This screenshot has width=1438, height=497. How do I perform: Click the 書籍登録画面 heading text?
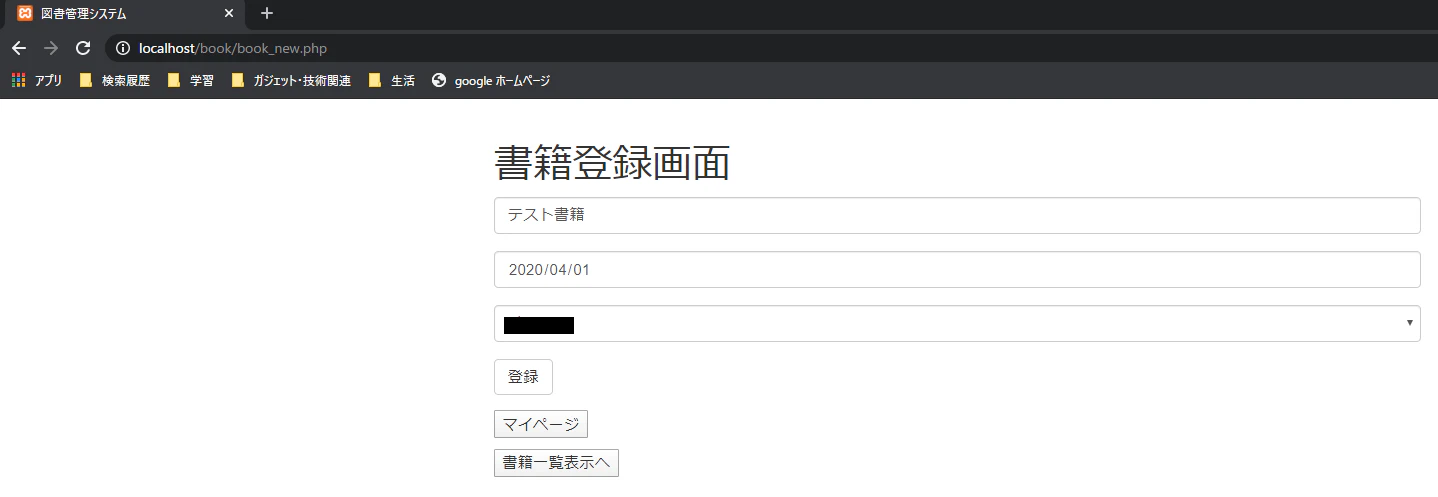pos(612,163)
